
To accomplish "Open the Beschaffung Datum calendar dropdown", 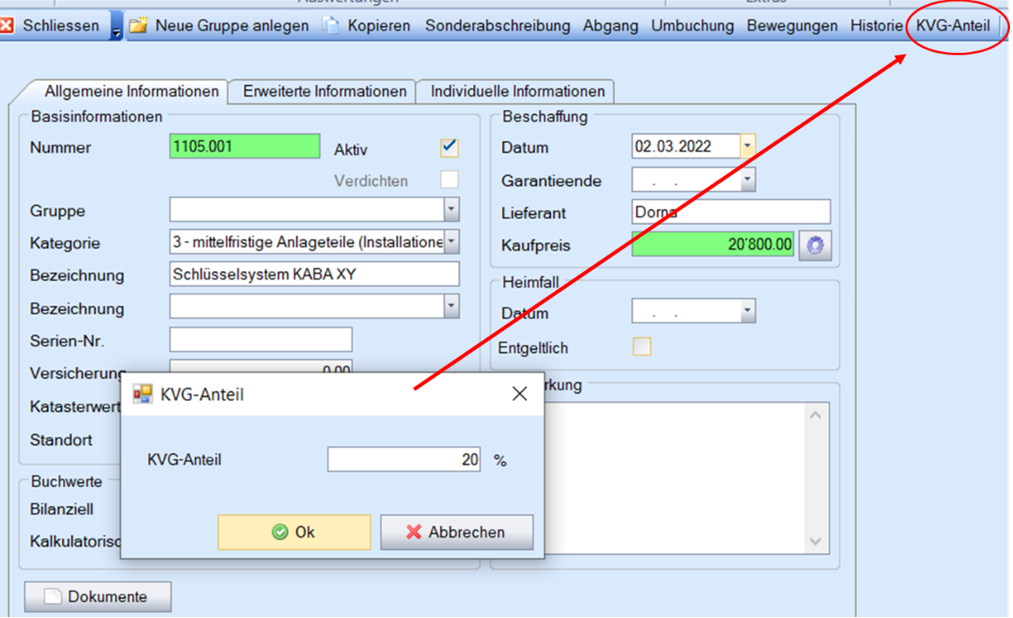I will [x=747, y=146].
